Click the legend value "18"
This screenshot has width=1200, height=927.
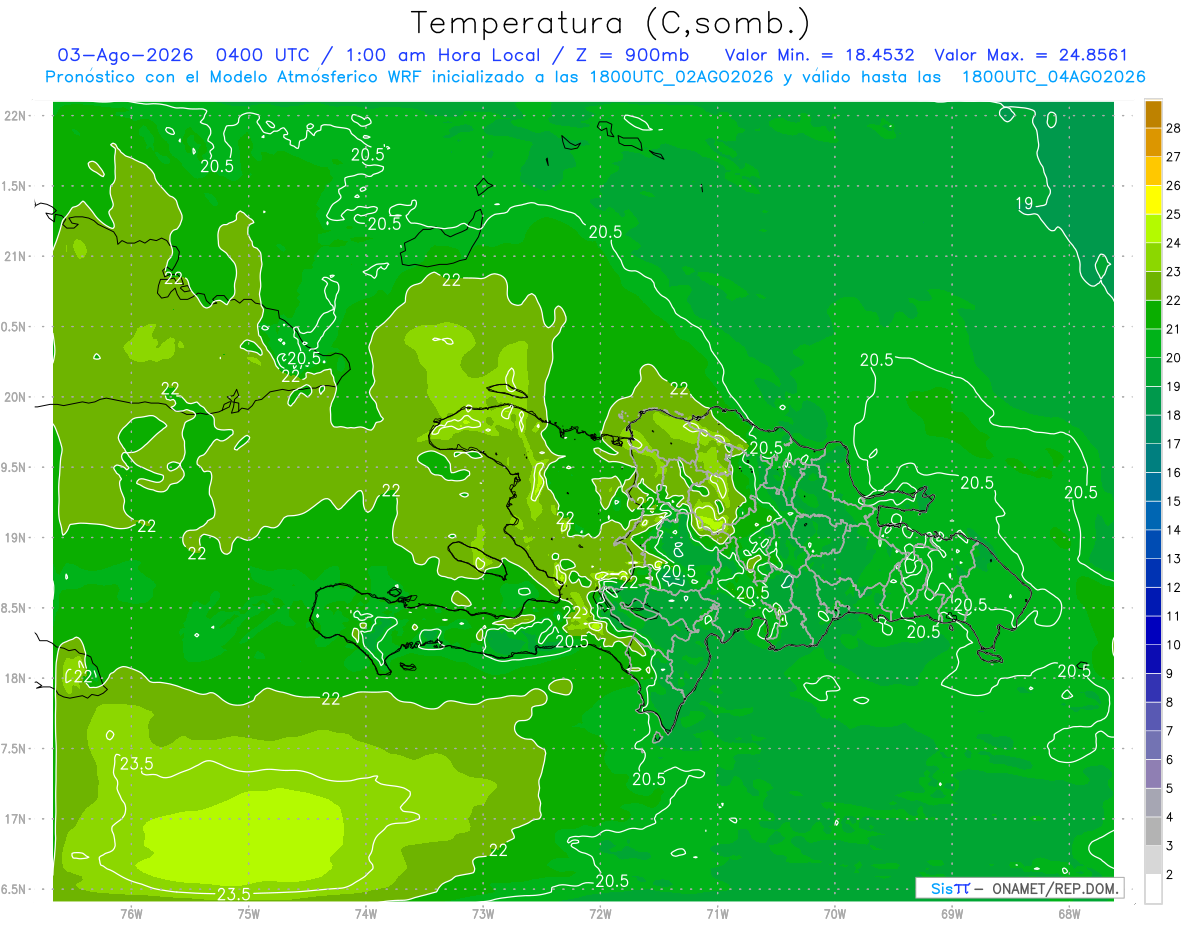1174,415
